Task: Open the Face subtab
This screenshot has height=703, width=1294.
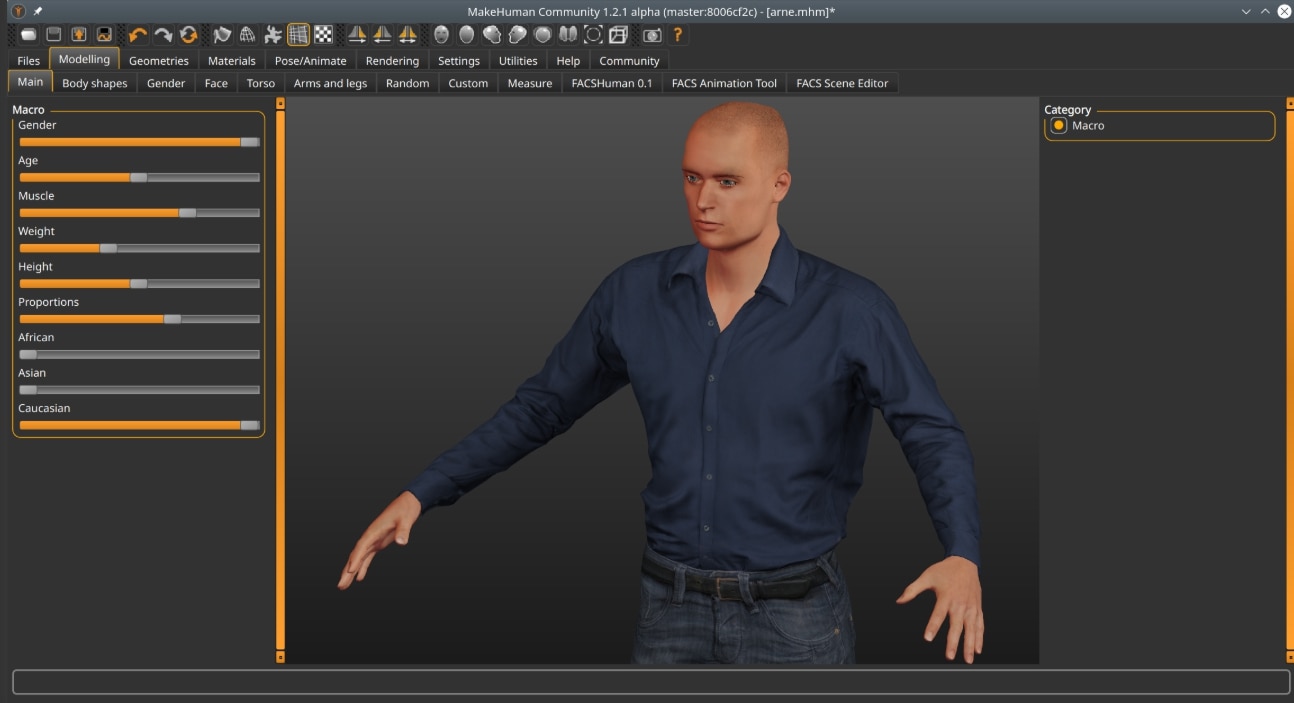Action: coord(216,84)
